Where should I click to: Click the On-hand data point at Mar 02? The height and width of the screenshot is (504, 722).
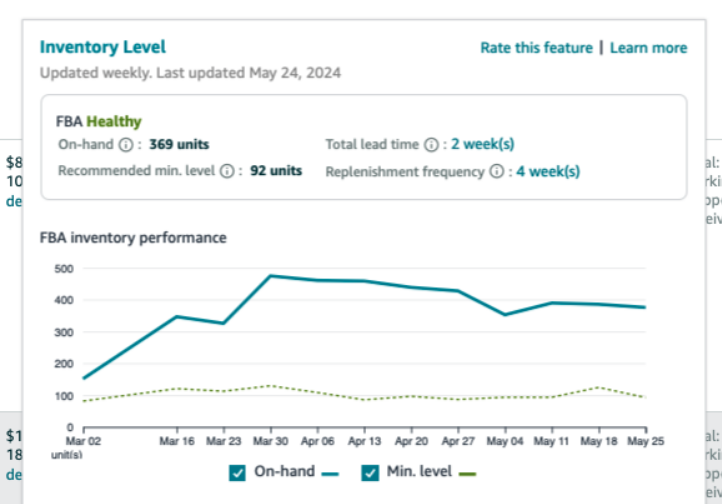(84, 378)
